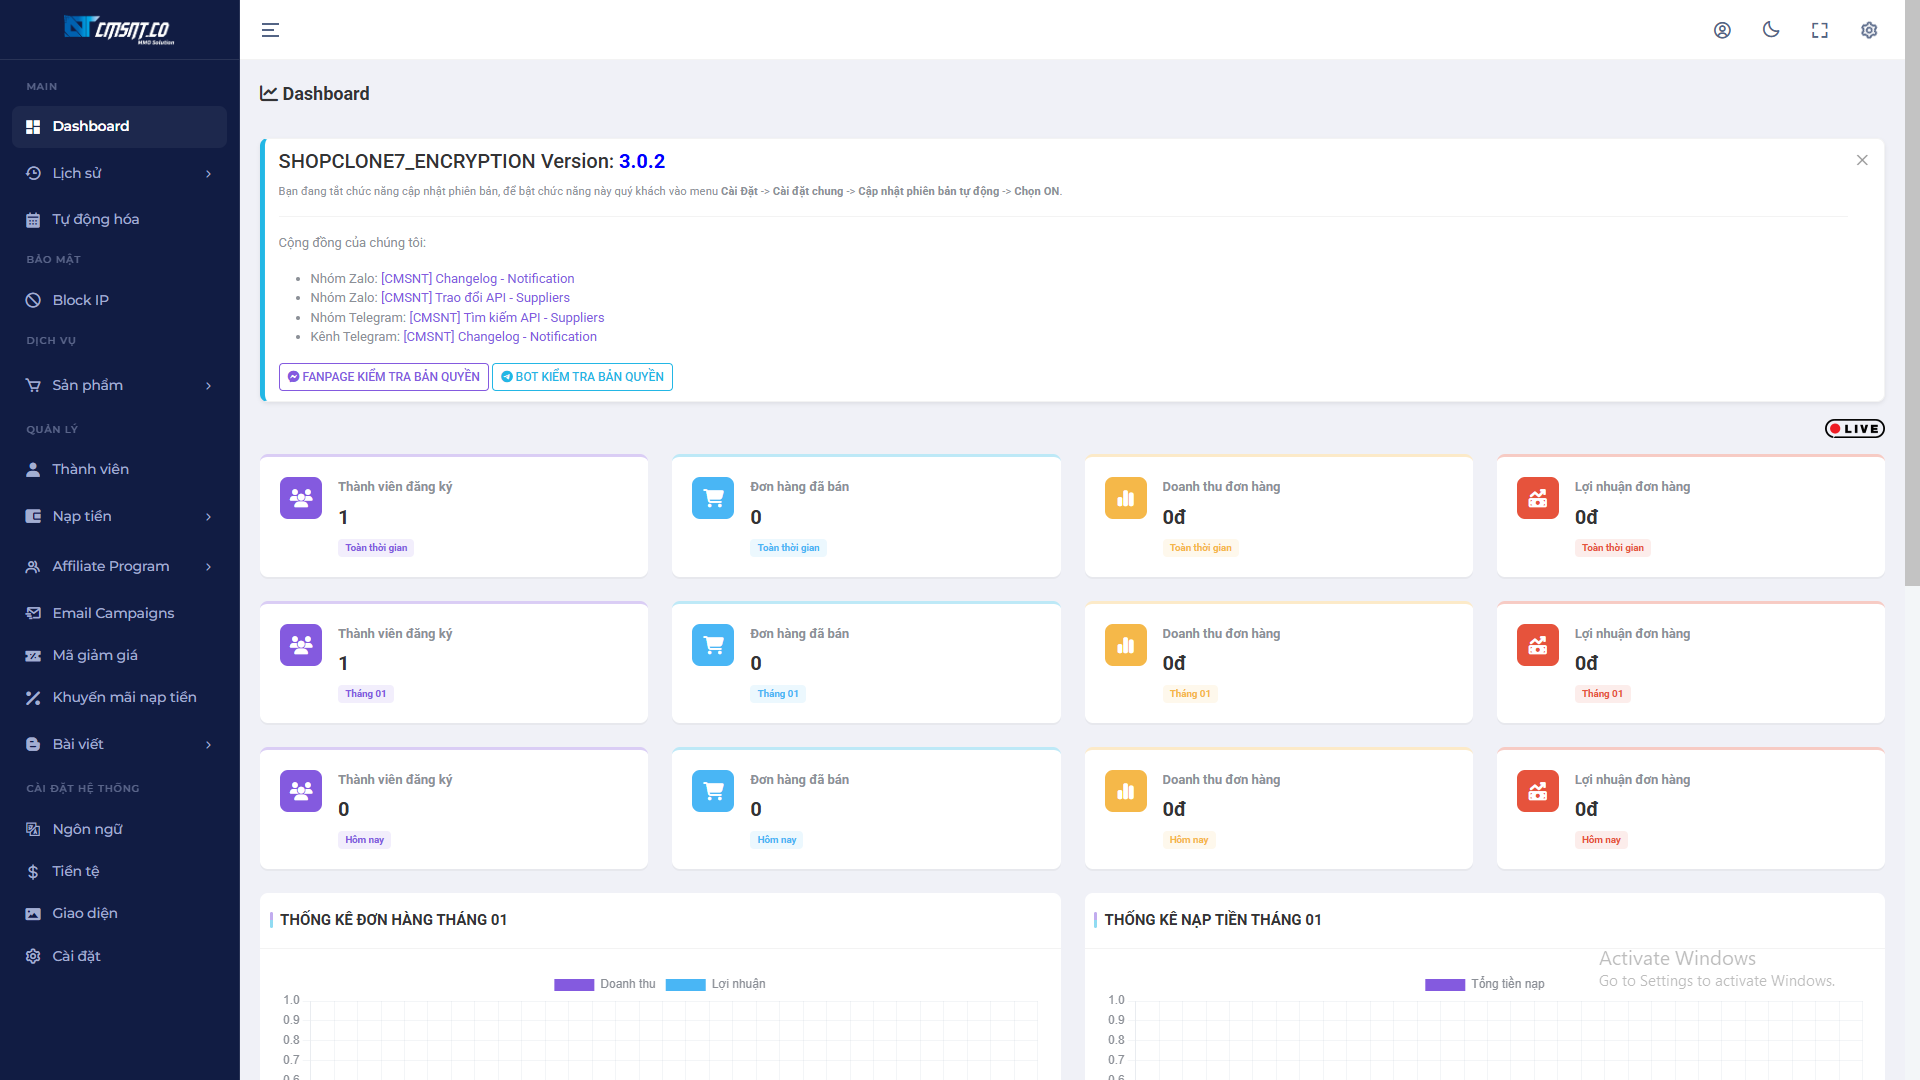Screen dimensions: 1920x1080
Task: Expand the Sản phẩm sidebar submenu
Action: (119, 385)
